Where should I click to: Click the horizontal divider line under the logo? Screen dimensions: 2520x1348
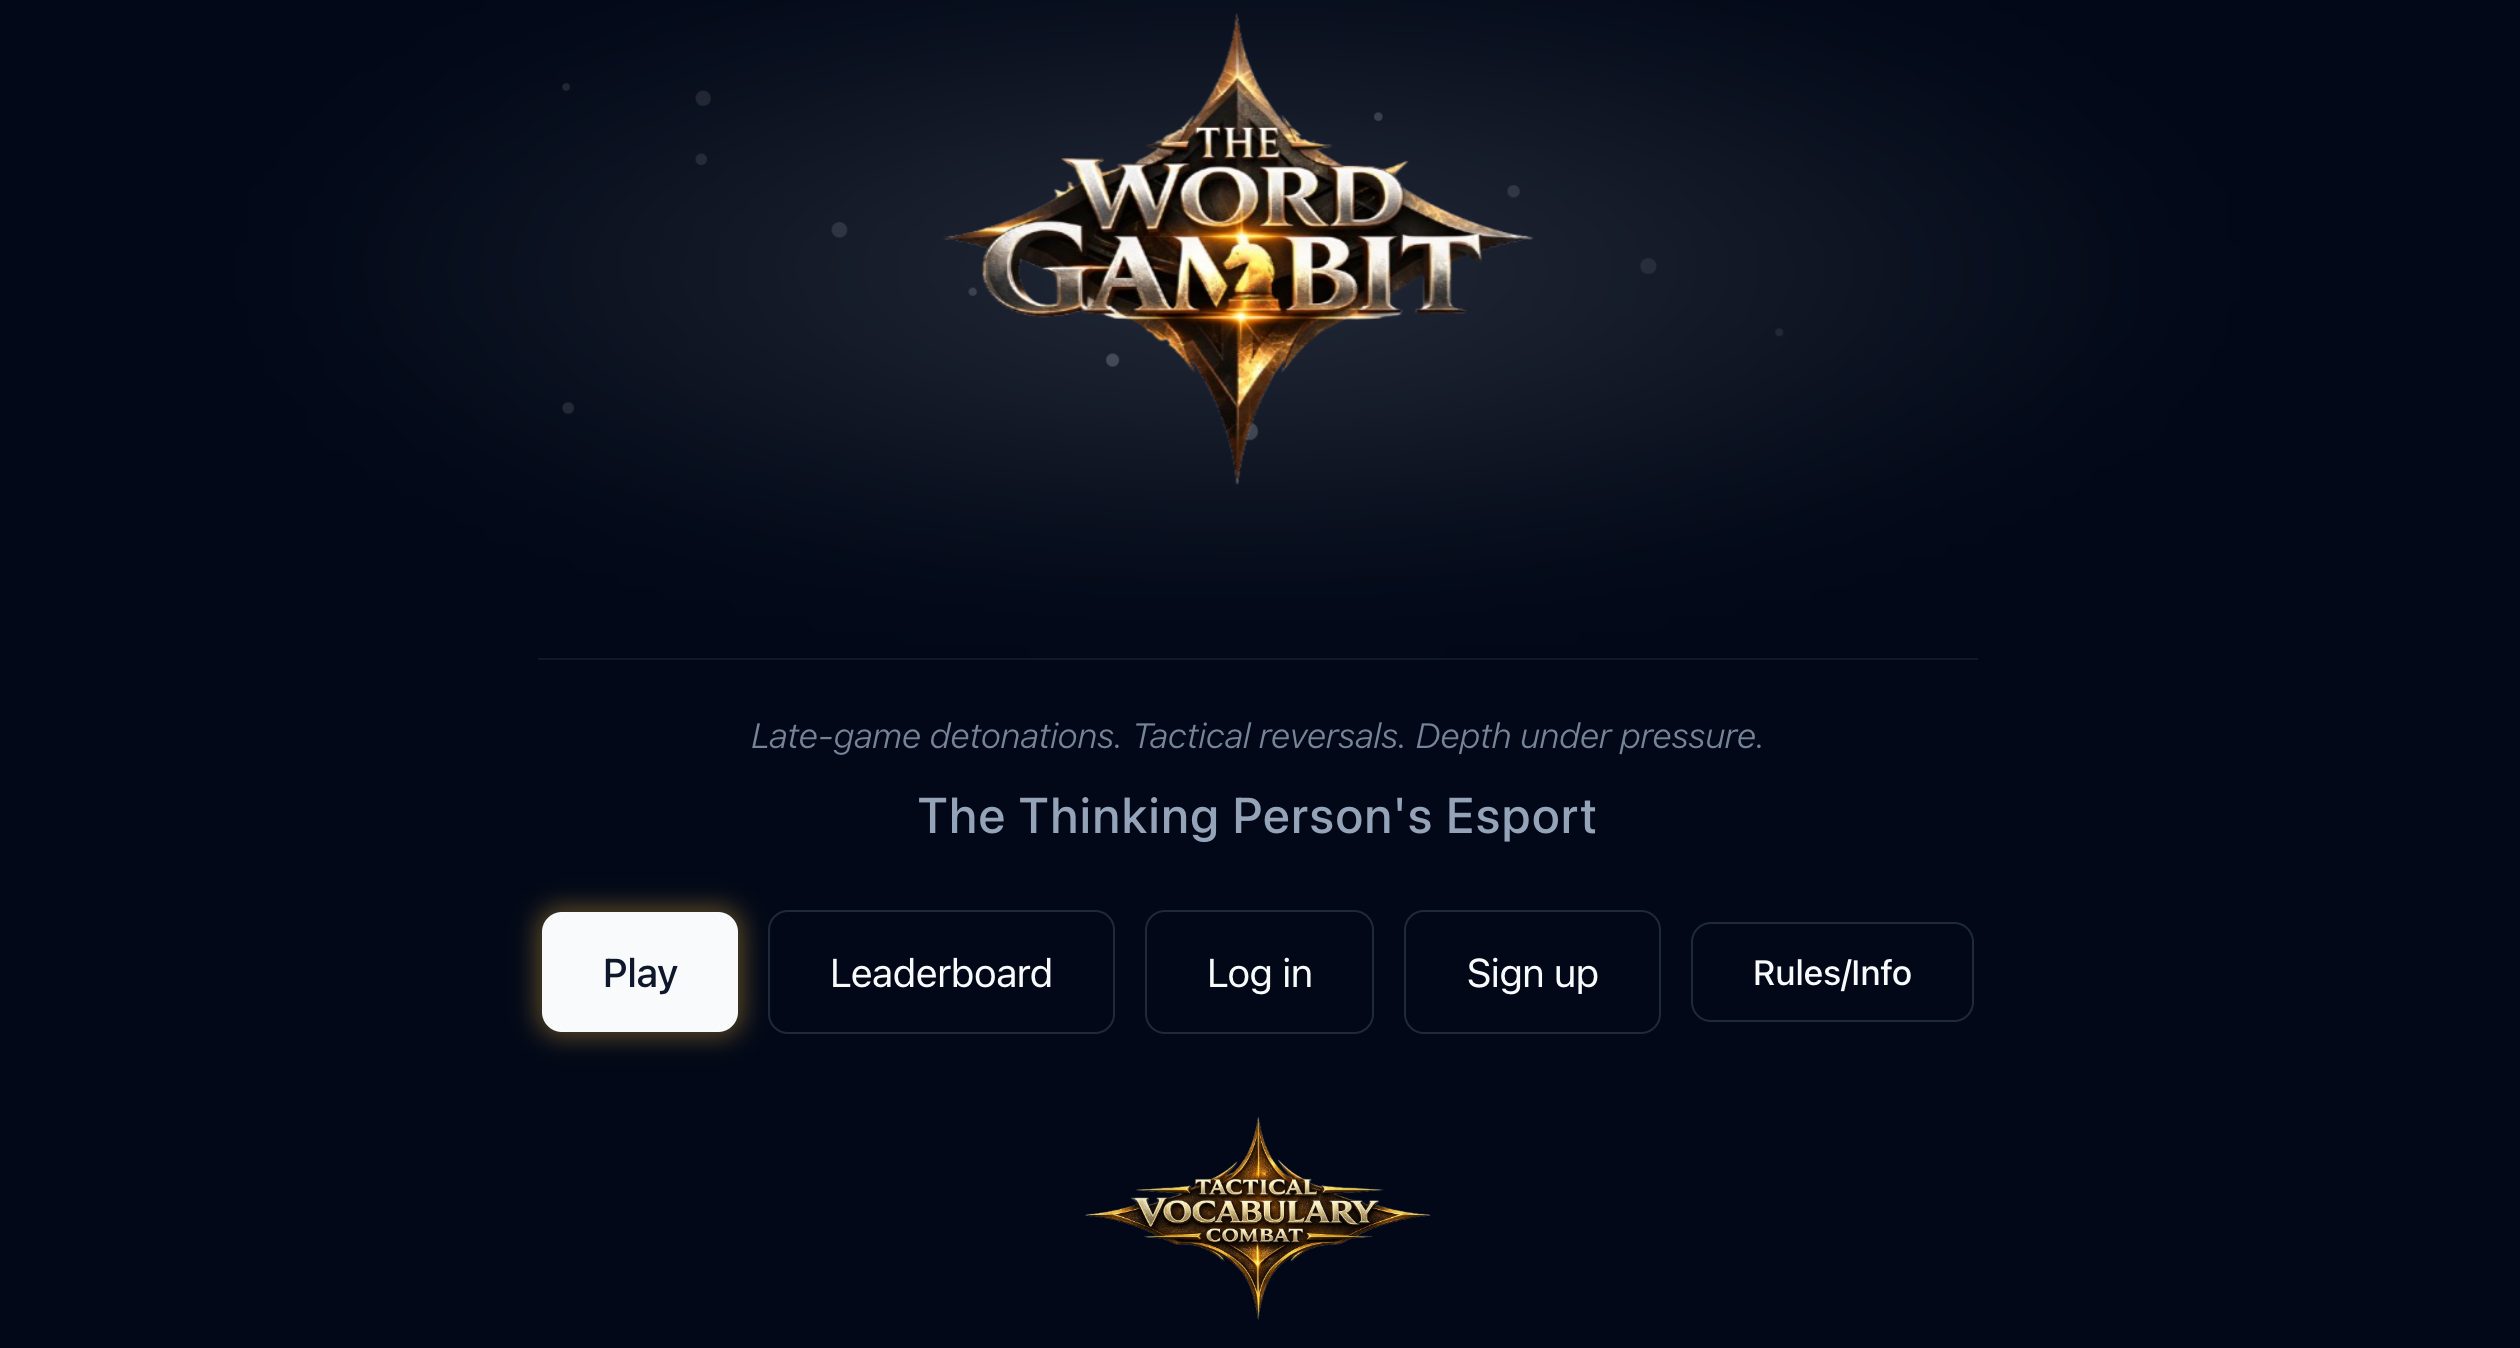(1258, 659)
